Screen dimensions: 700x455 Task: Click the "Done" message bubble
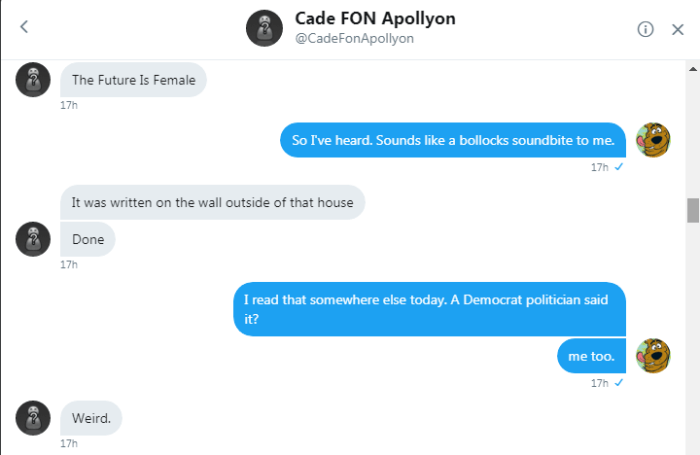(x=88, y=239)
